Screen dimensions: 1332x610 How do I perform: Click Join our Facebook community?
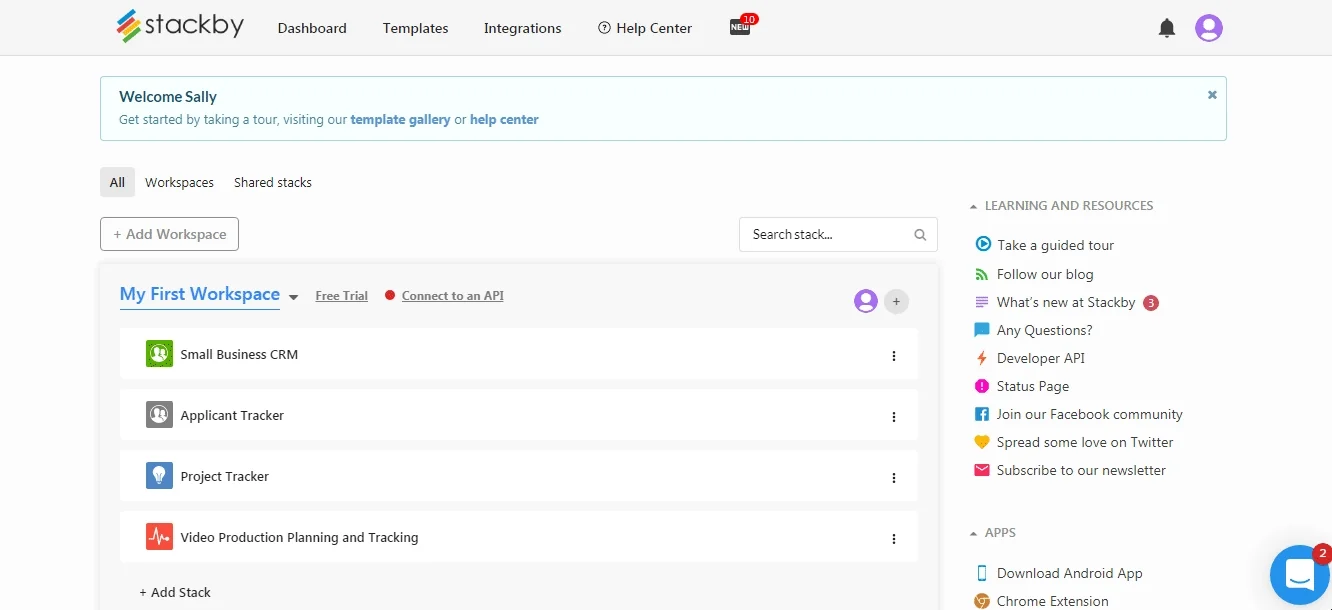coord(1089,414)
